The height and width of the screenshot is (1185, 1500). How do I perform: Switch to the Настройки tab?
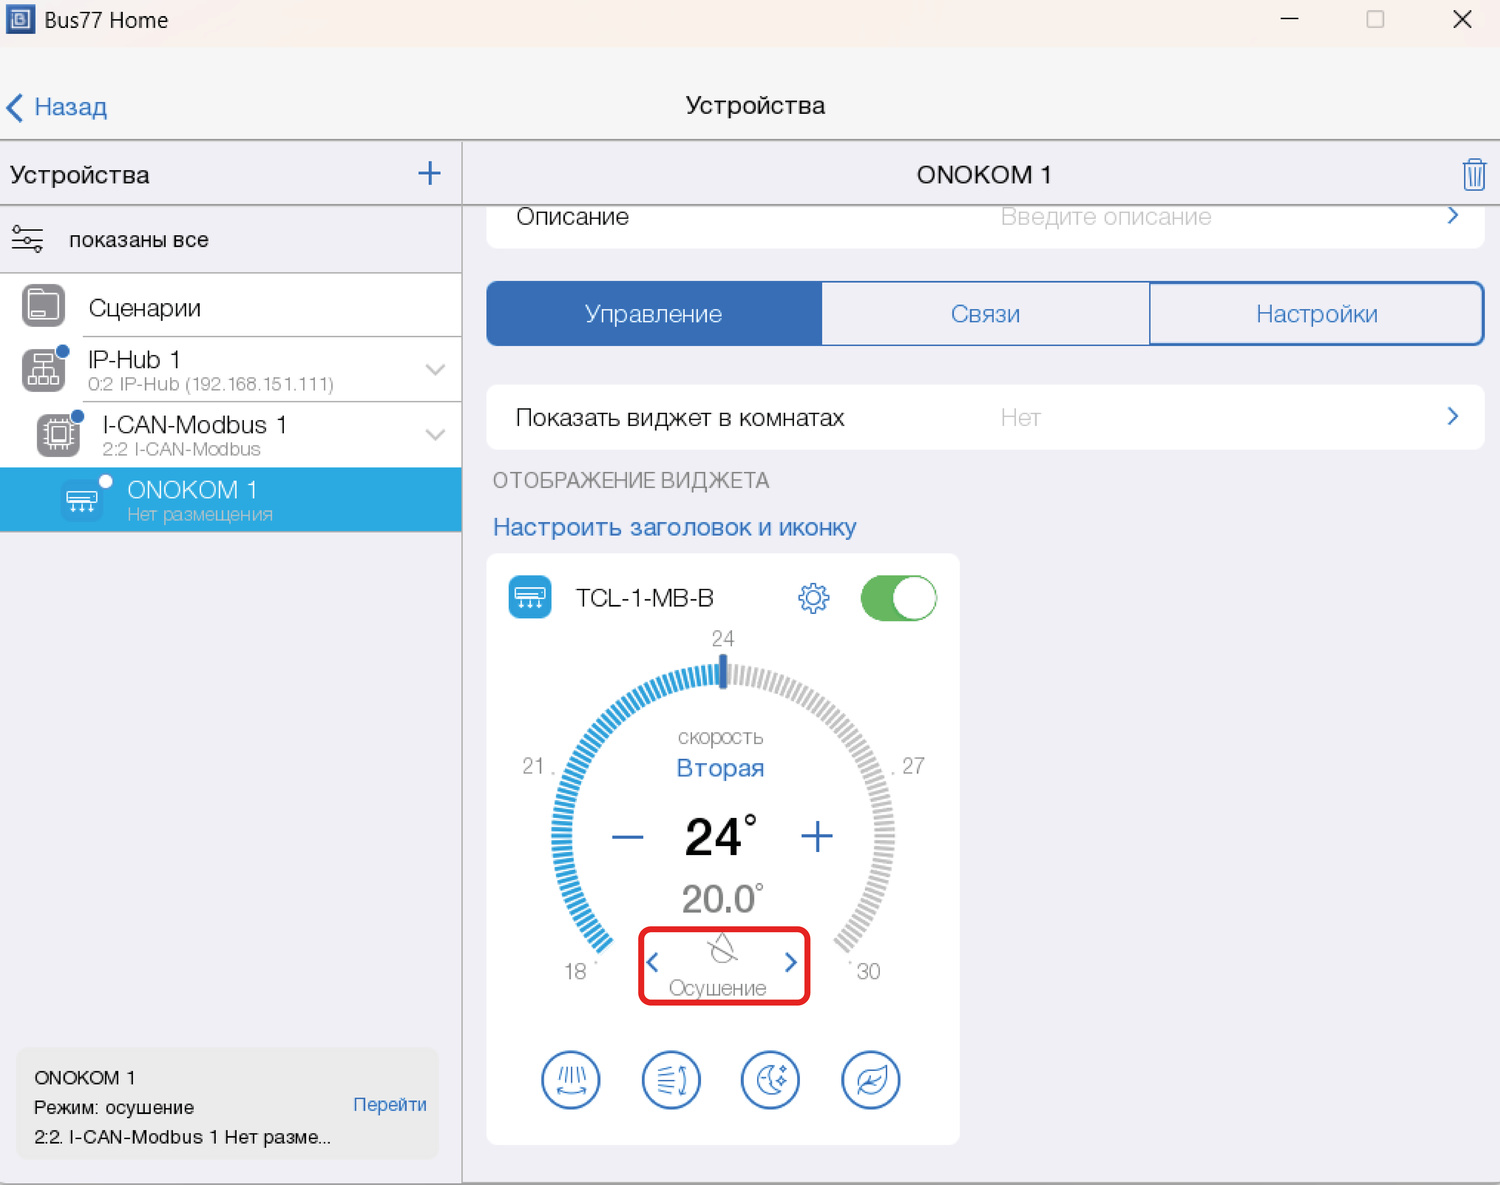coord(1316,314)
